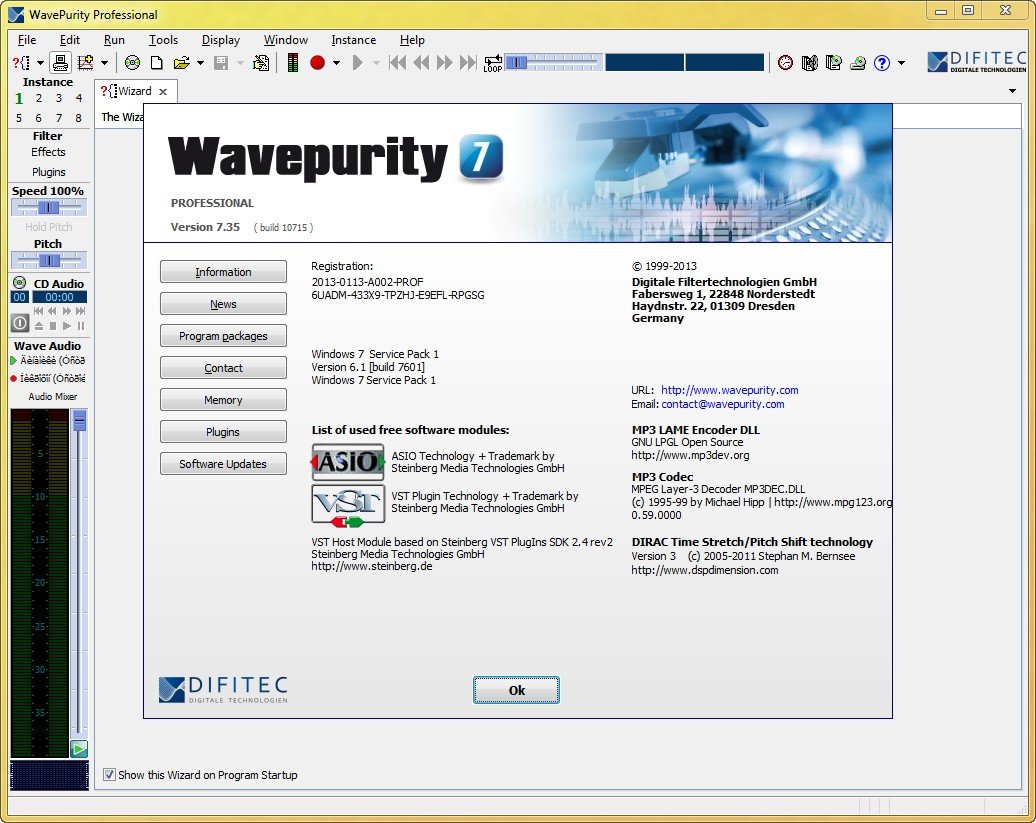This screenshot has width=1036, height=823.
Task: Click the greyed floppy disk save icon
Action: pyautogui.click(x=221, y=63)
